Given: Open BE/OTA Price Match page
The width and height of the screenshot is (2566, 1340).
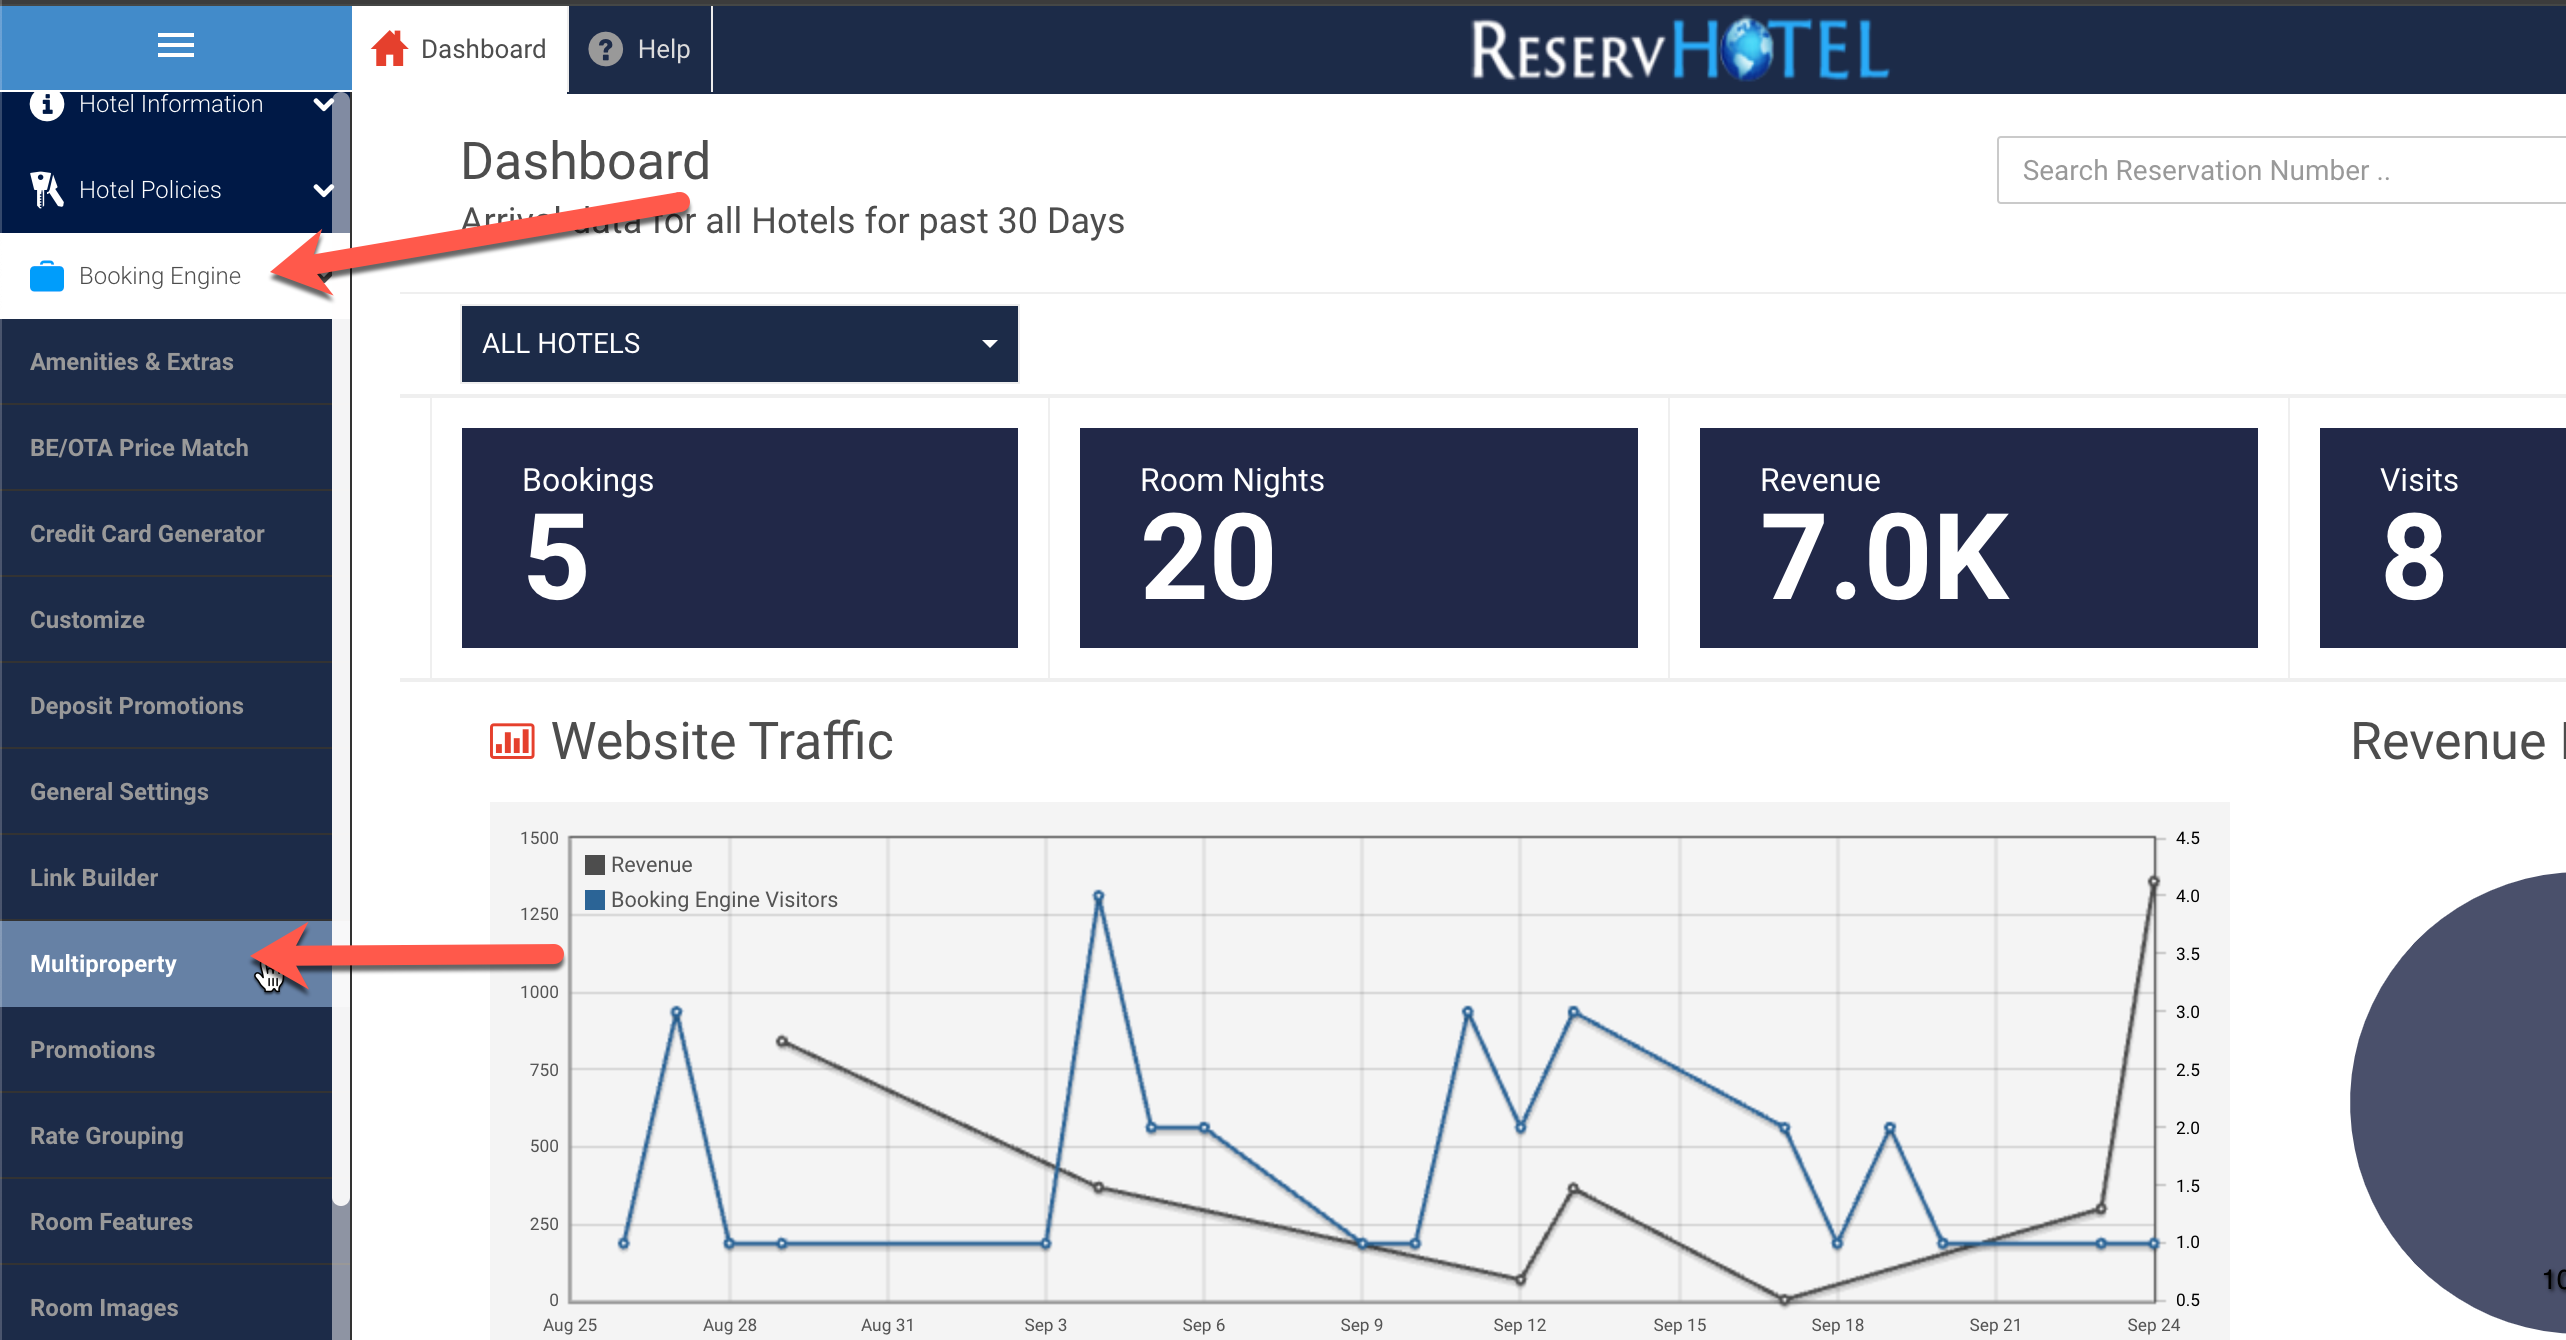Looking at the screenshot, I should (139, 448).
